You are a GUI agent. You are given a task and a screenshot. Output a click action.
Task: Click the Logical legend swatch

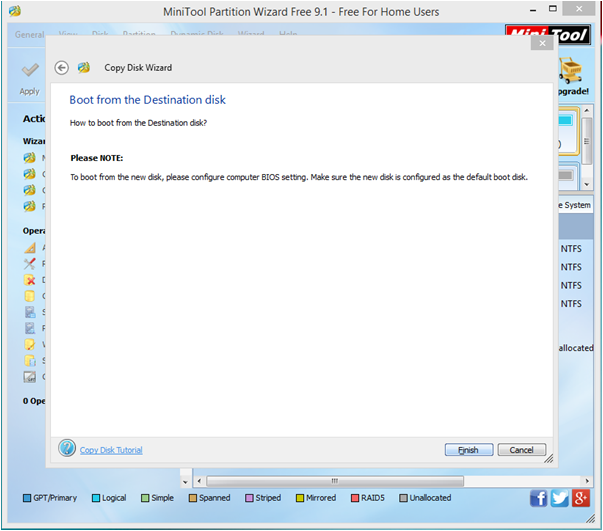pos(96,498)
